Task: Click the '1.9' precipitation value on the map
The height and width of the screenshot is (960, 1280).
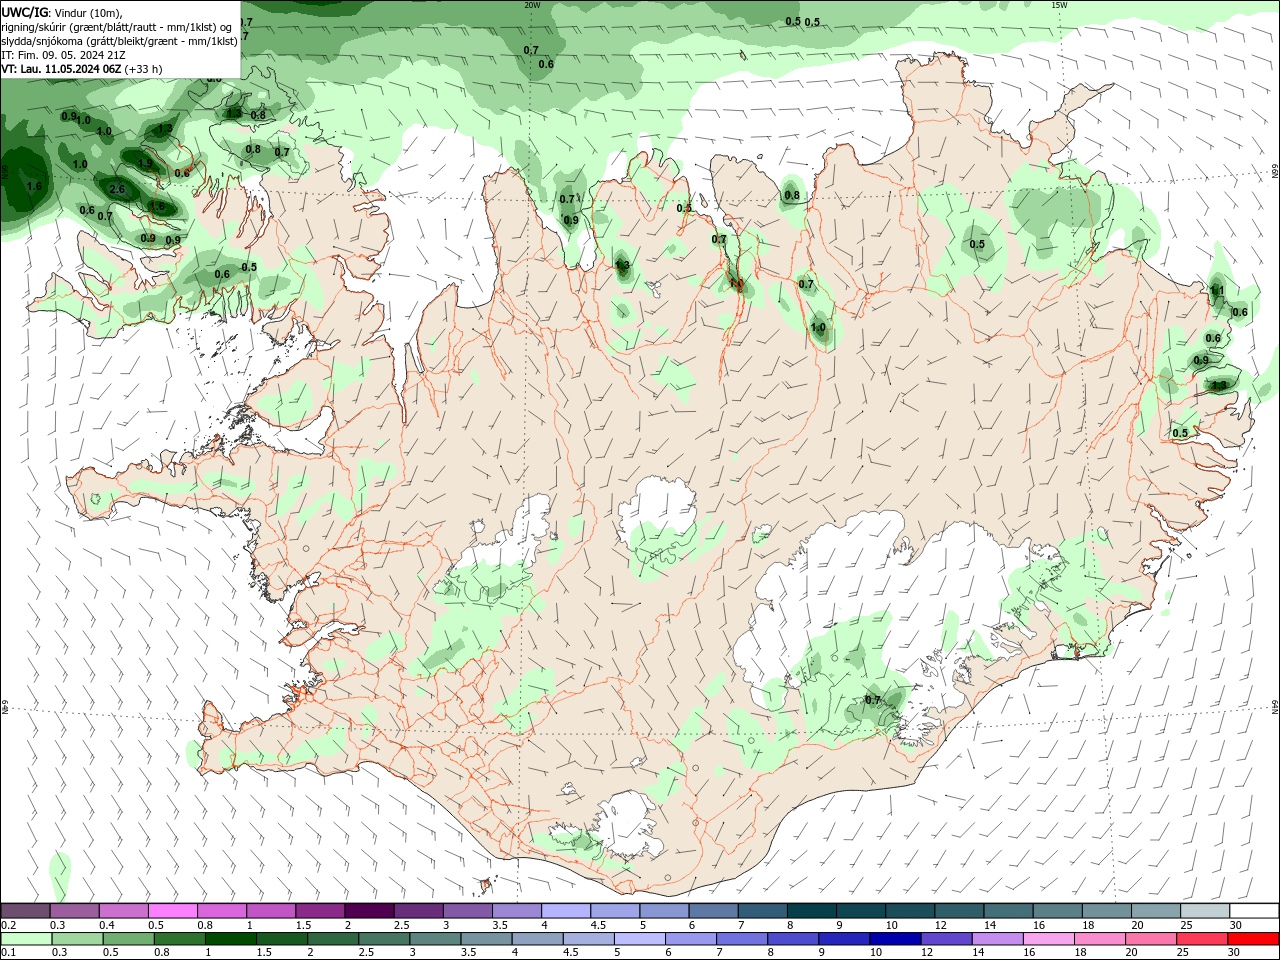Action: pyautogui.click(x=145, y=164)
